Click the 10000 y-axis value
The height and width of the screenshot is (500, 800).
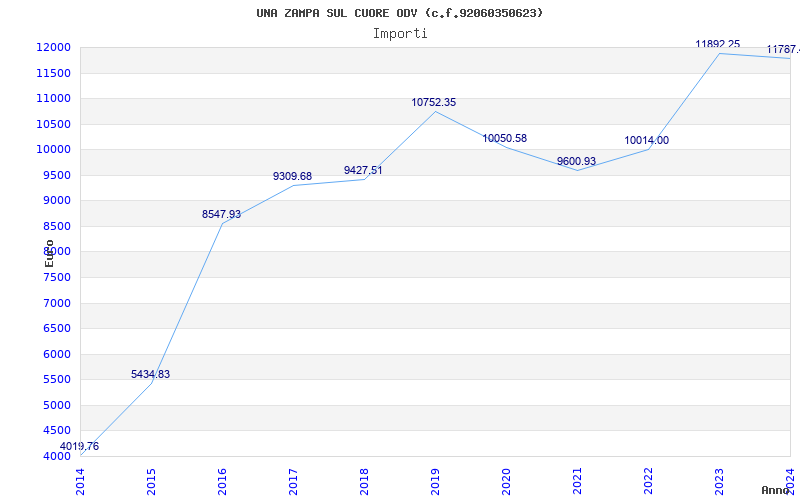[53, 149]
